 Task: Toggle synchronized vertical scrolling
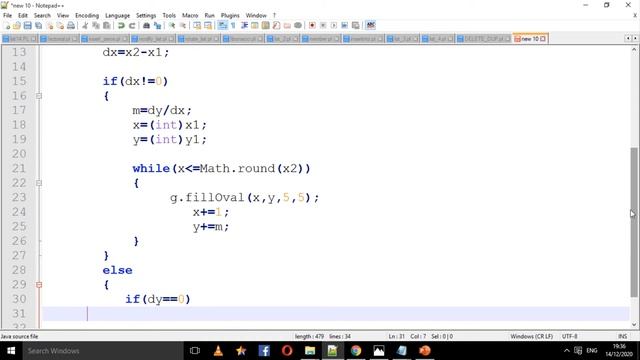coord(197,25)
